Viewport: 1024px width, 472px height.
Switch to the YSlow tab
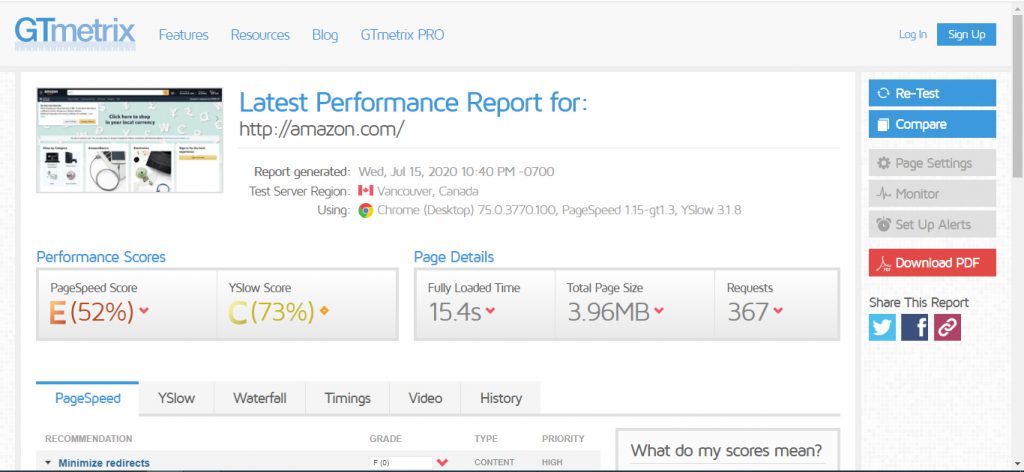(176, 398)
